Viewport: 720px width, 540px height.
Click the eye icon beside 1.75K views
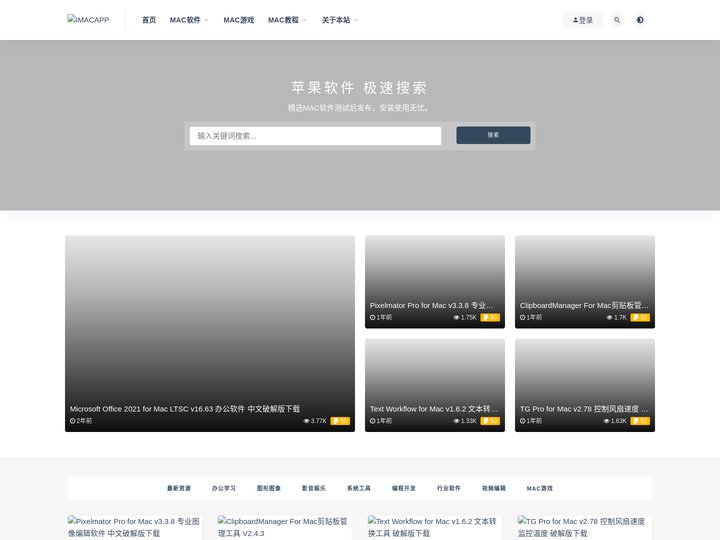click(x=456, y=317)
